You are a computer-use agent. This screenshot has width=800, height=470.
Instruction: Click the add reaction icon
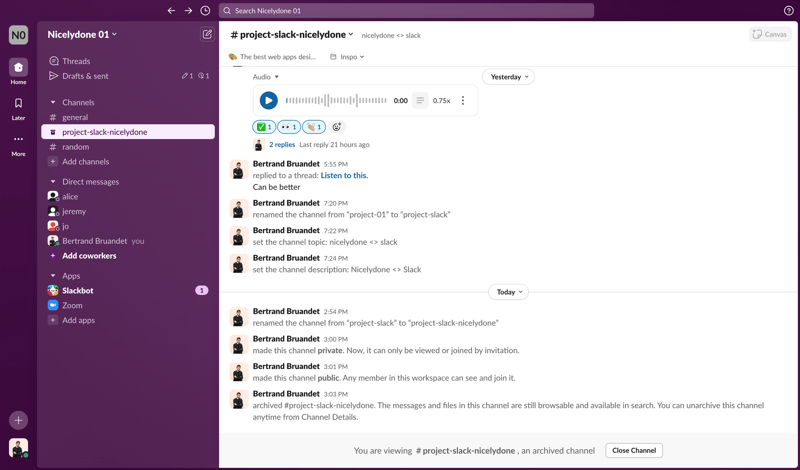coord(336,127)
